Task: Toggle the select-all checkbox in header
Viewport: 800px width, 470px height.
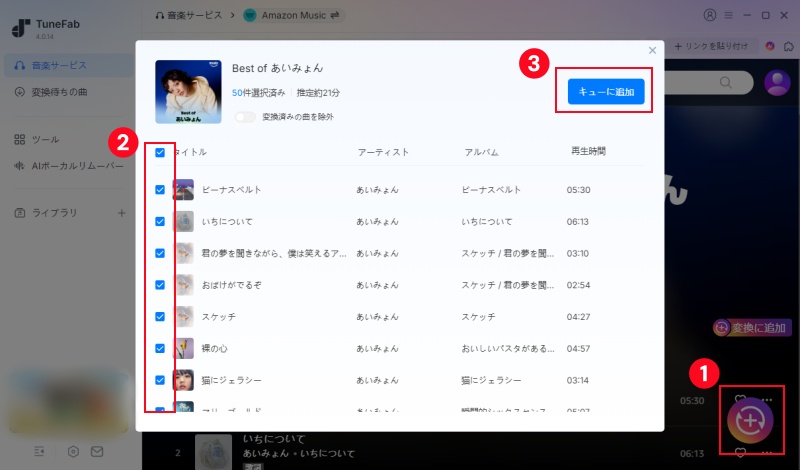Action: pyautogui.click(x=160, y=152)
